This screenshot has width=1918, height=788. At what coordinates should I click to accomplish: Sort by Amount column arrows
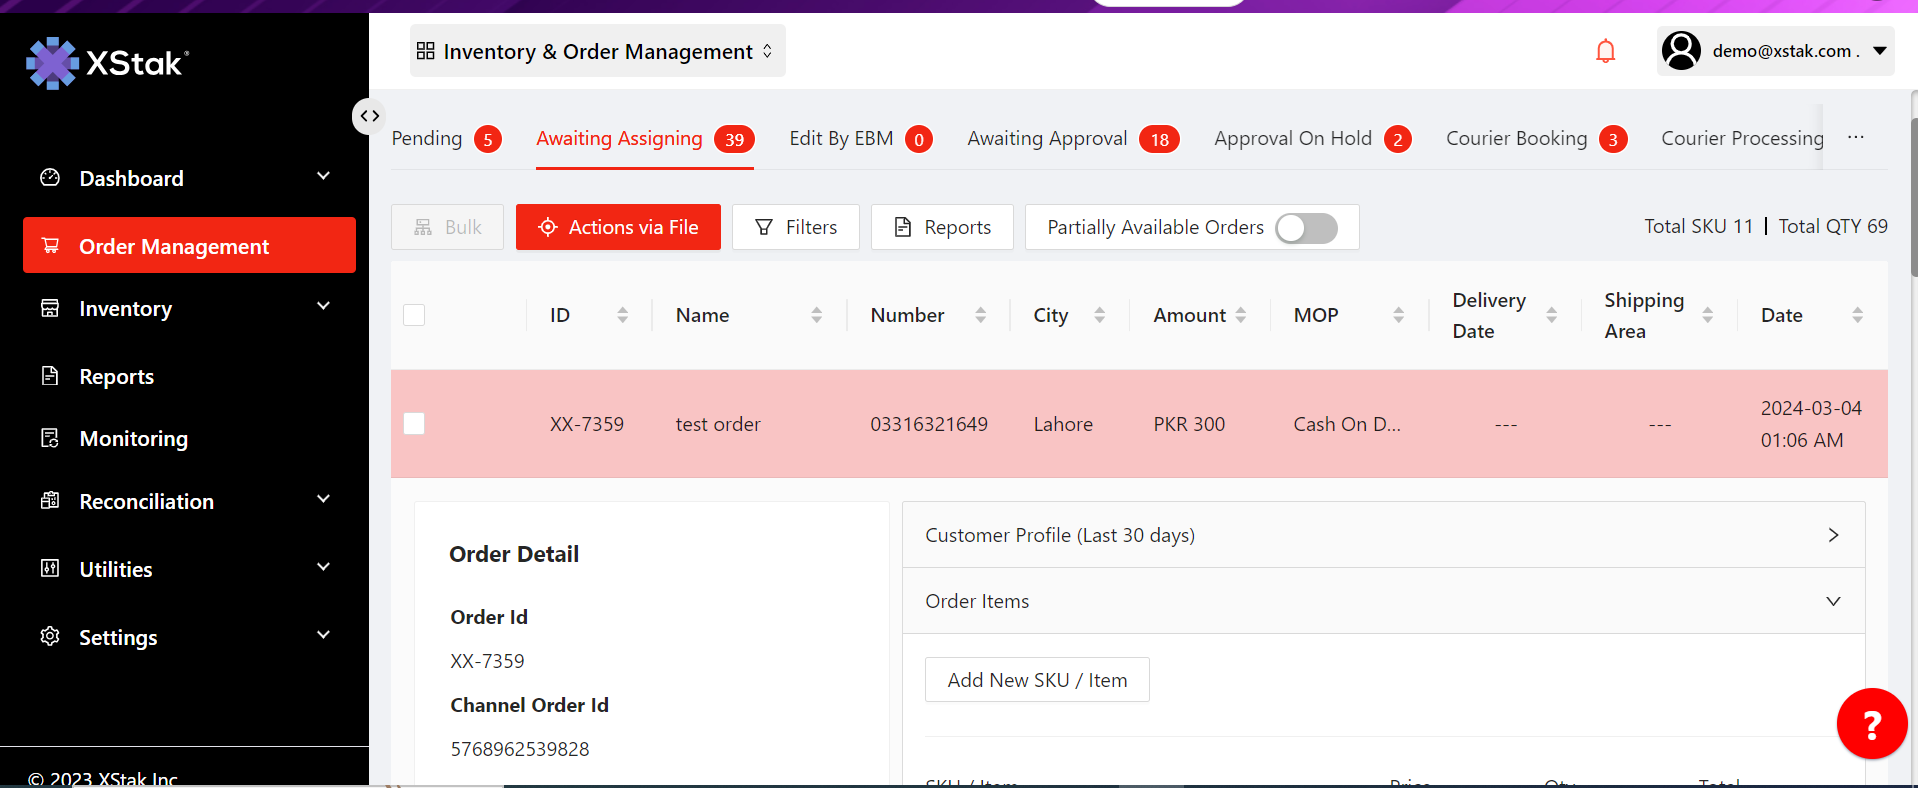pyautogui.click(x=1241, y=315)
